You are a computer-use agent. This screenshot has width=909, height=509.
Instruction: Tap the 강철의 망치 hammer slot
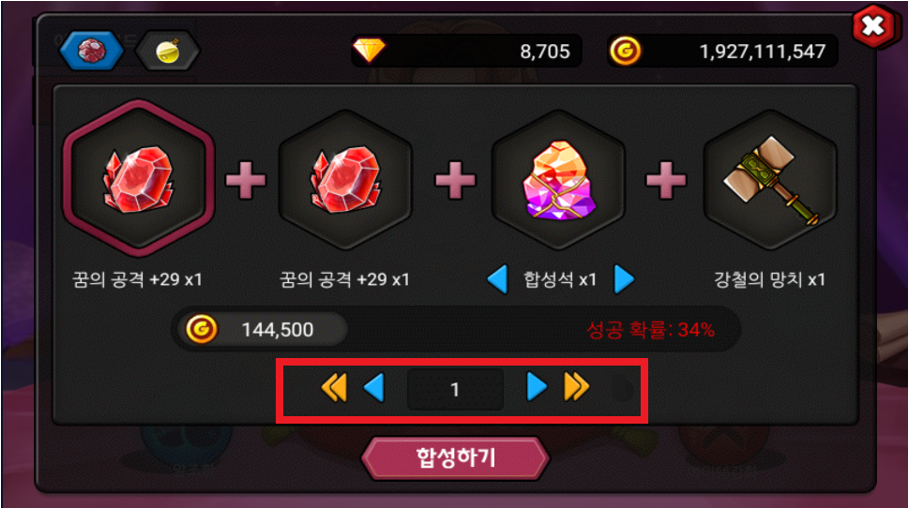click(x=770, y=180)
